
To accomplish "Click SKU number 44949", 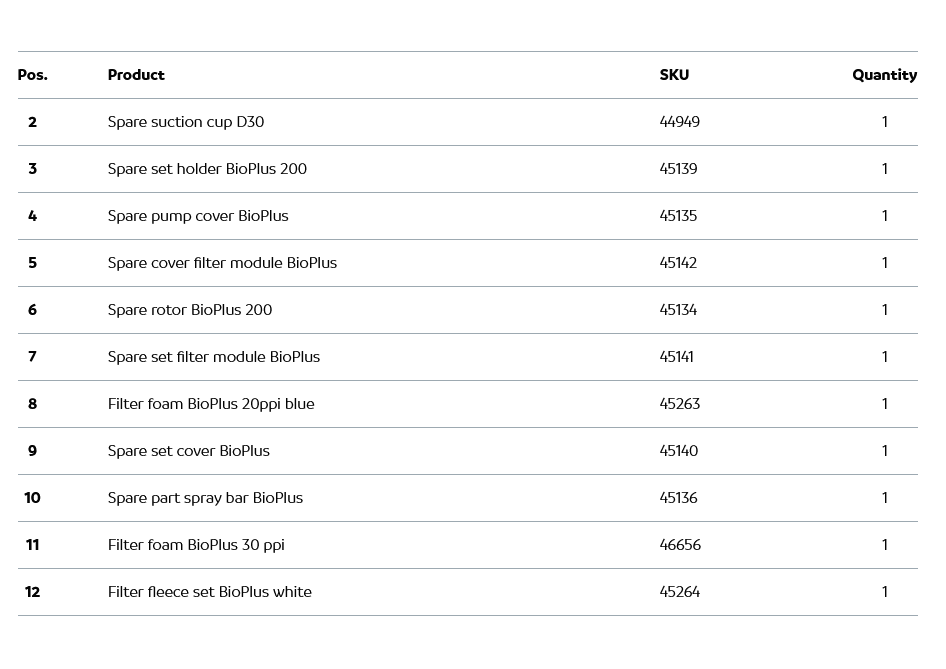I will click(679, 122).
